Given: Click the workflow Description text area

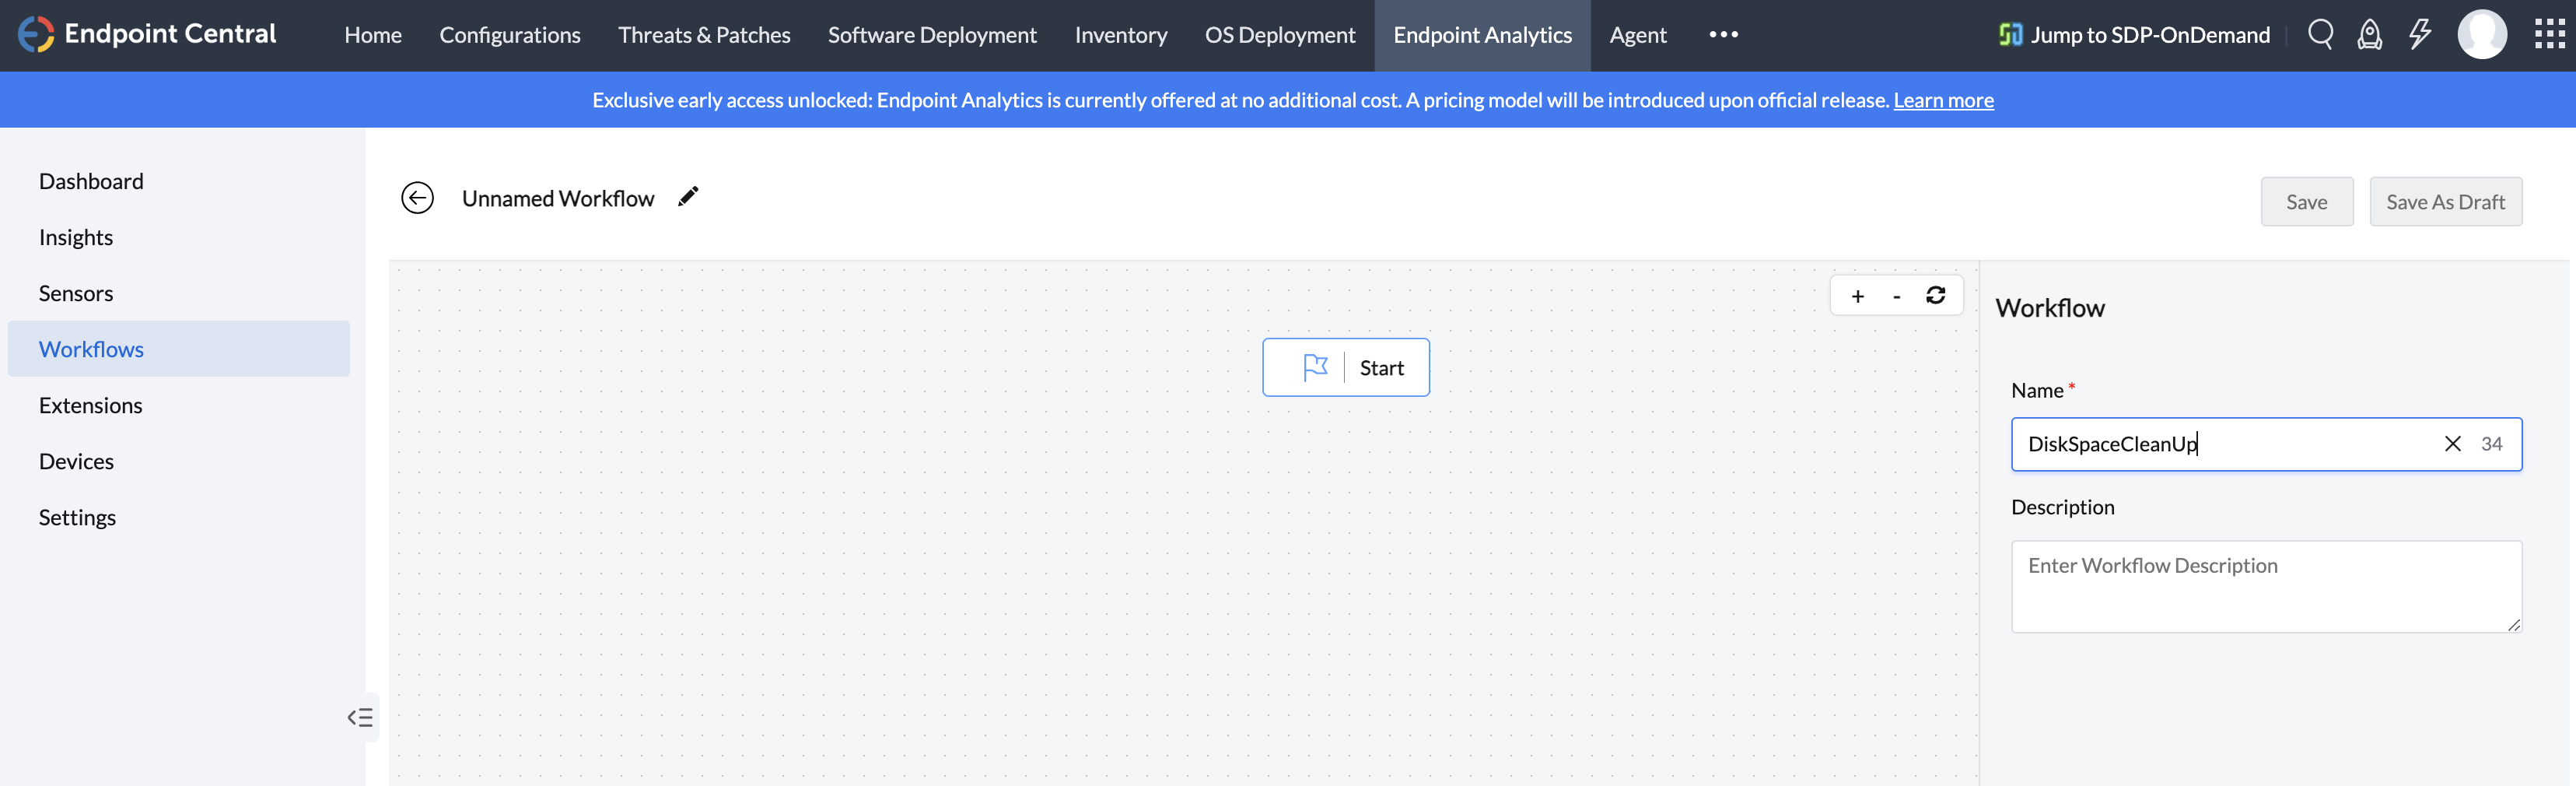Looking at the screenshot, I should tap(2266, 587).
